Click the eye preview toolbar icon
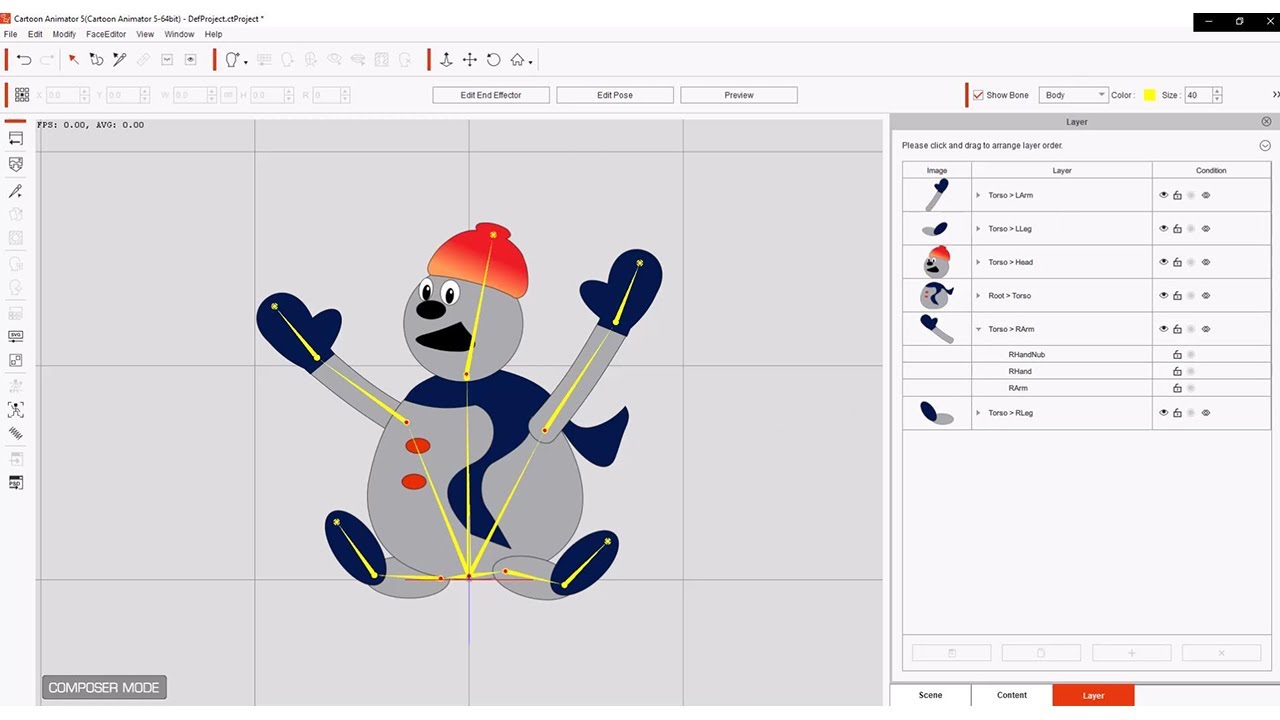The image size is (1280, 720). (190, 60)
